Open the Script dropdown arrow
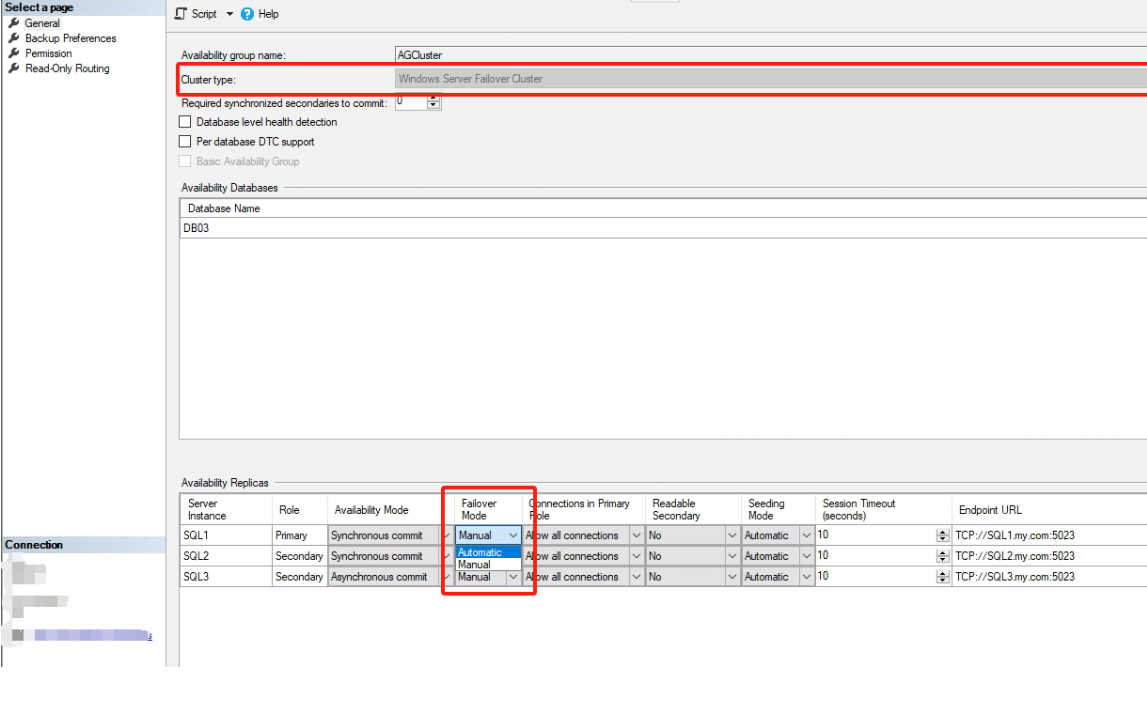Image resolution: width=1147 pixels, height=707 pixels. tap(229, 13)
